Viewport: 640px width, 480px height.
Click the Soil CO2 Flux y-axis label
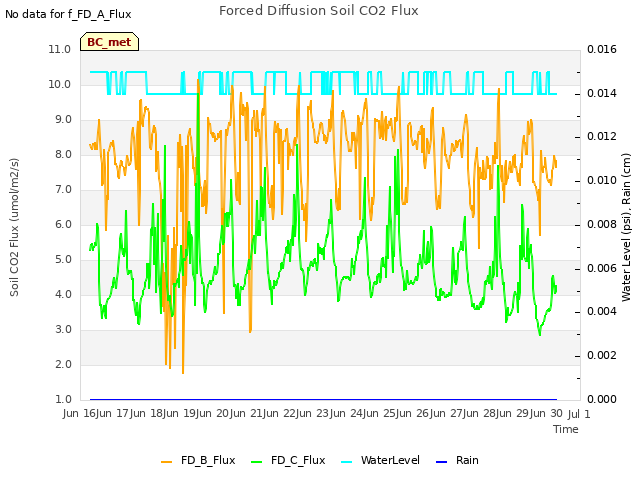pos(14,227)
